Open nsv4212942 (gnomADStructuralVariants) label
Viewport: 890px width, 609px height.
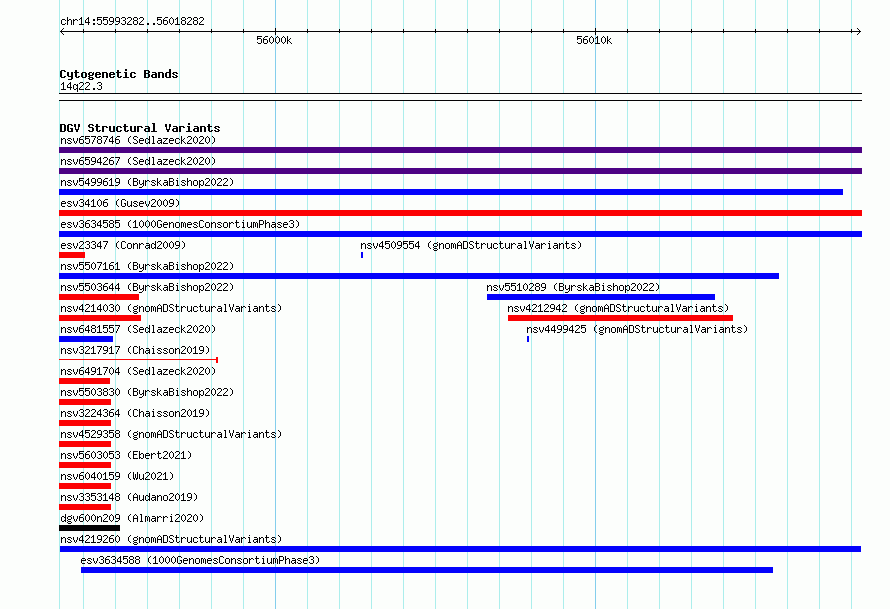pos(618,308)
